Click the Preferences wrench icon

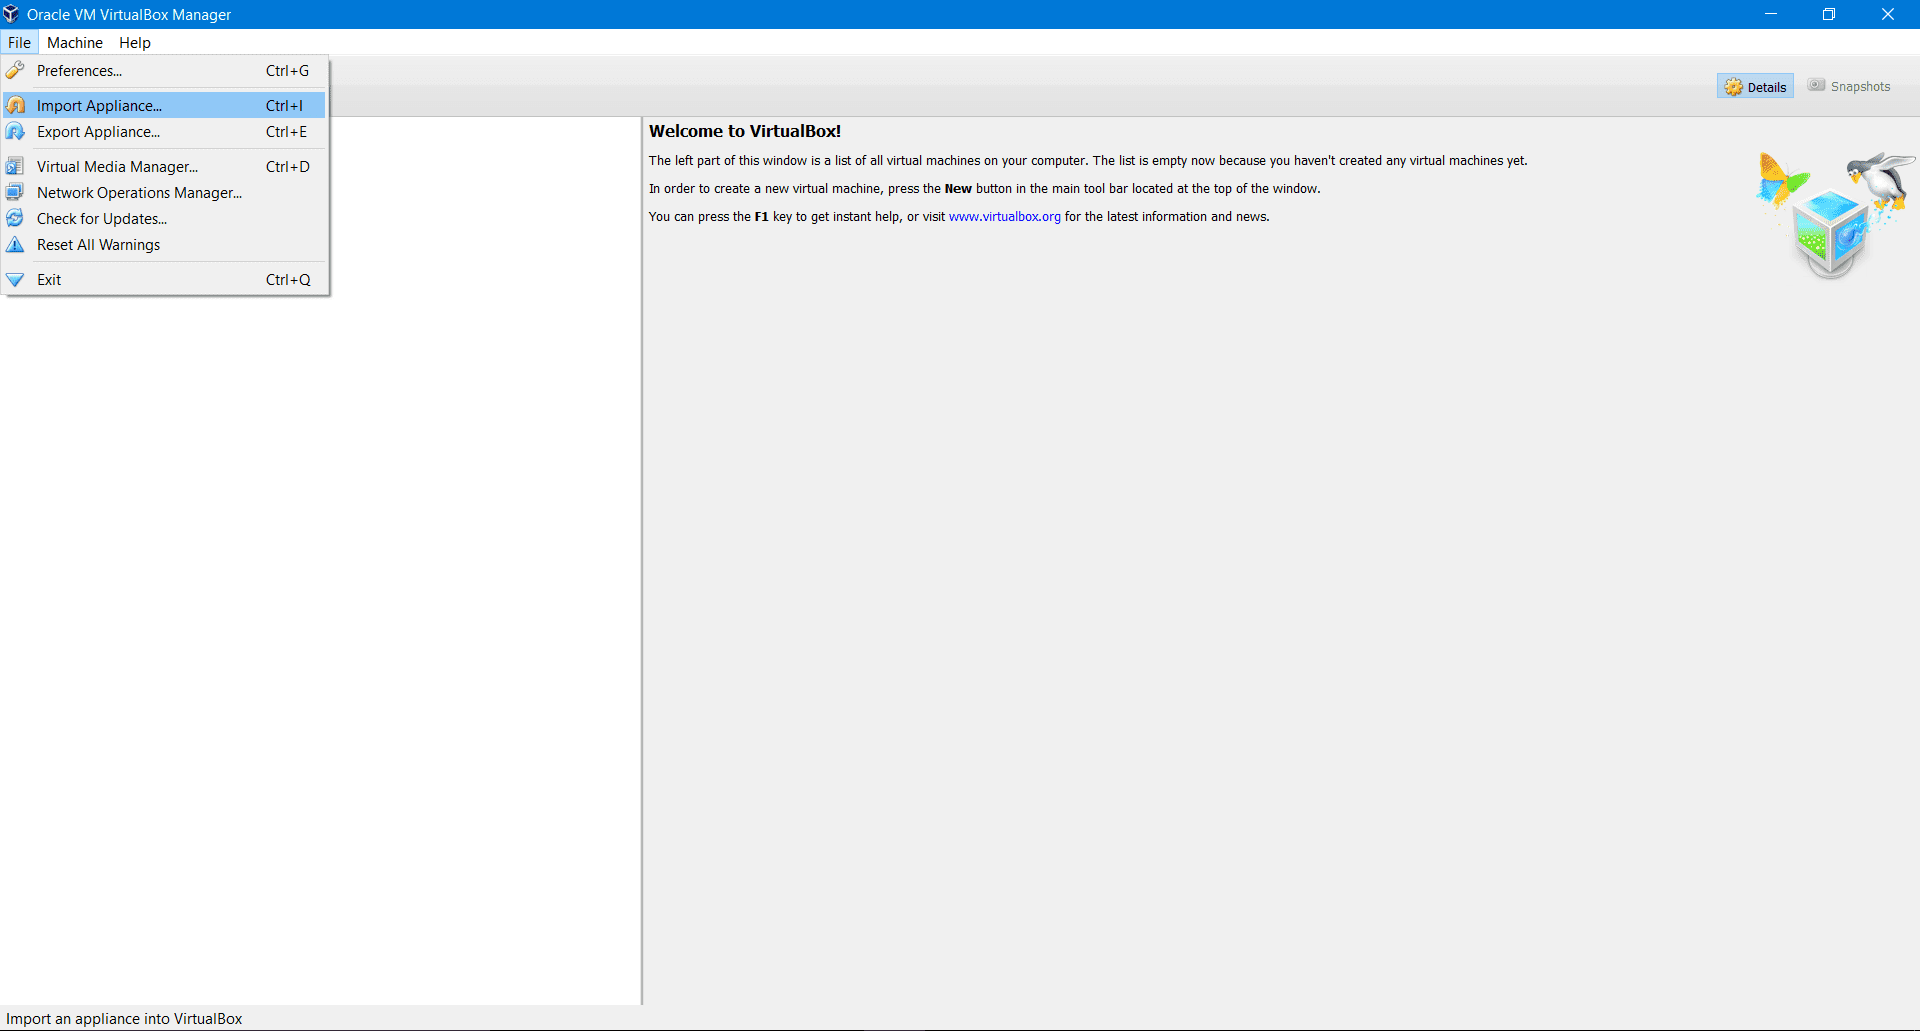(15, 70)
